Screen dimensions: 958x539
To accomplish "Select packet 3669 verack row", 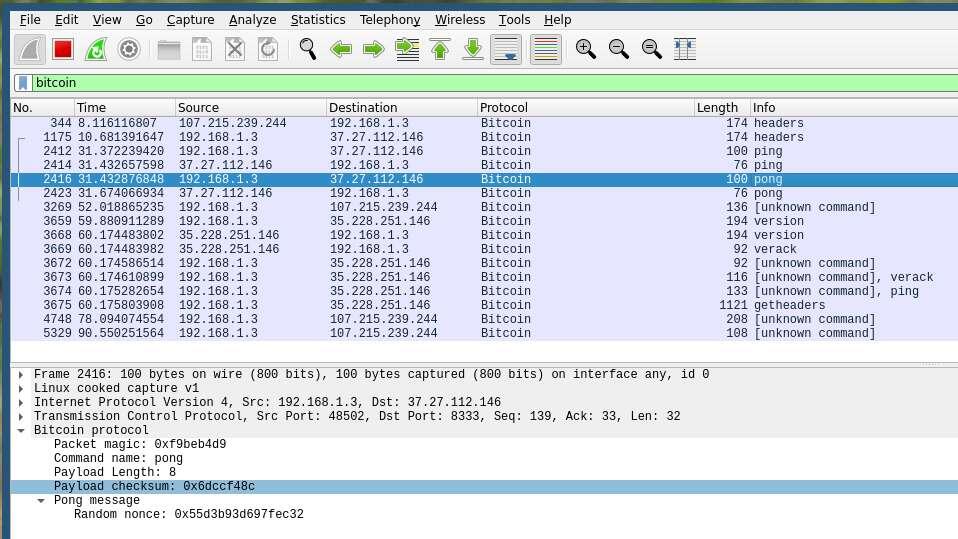I will pos(484,249).
